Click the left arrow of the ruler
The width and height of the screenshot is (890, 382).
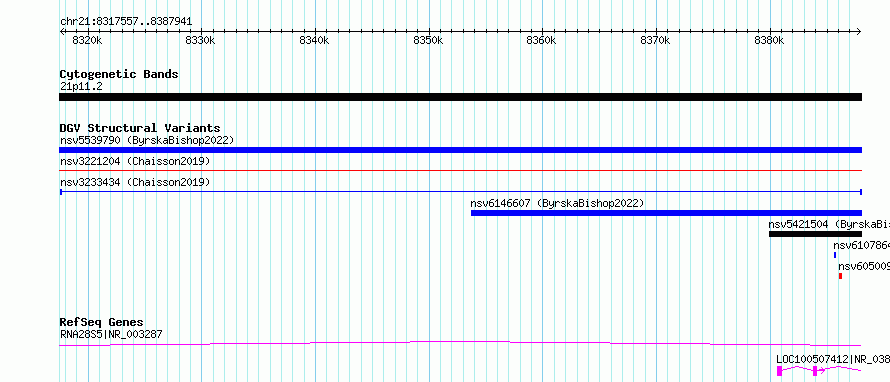(x=62, y=32)
